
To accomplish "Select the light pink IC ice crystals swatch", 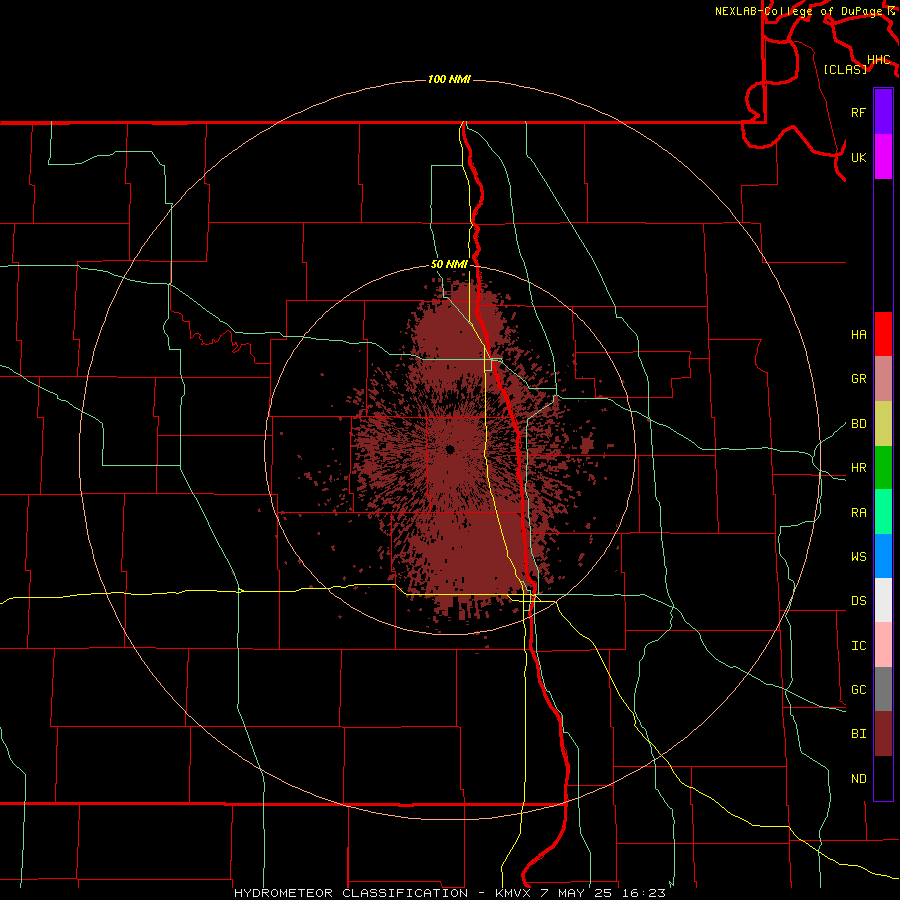I will (x=883, y=645).
